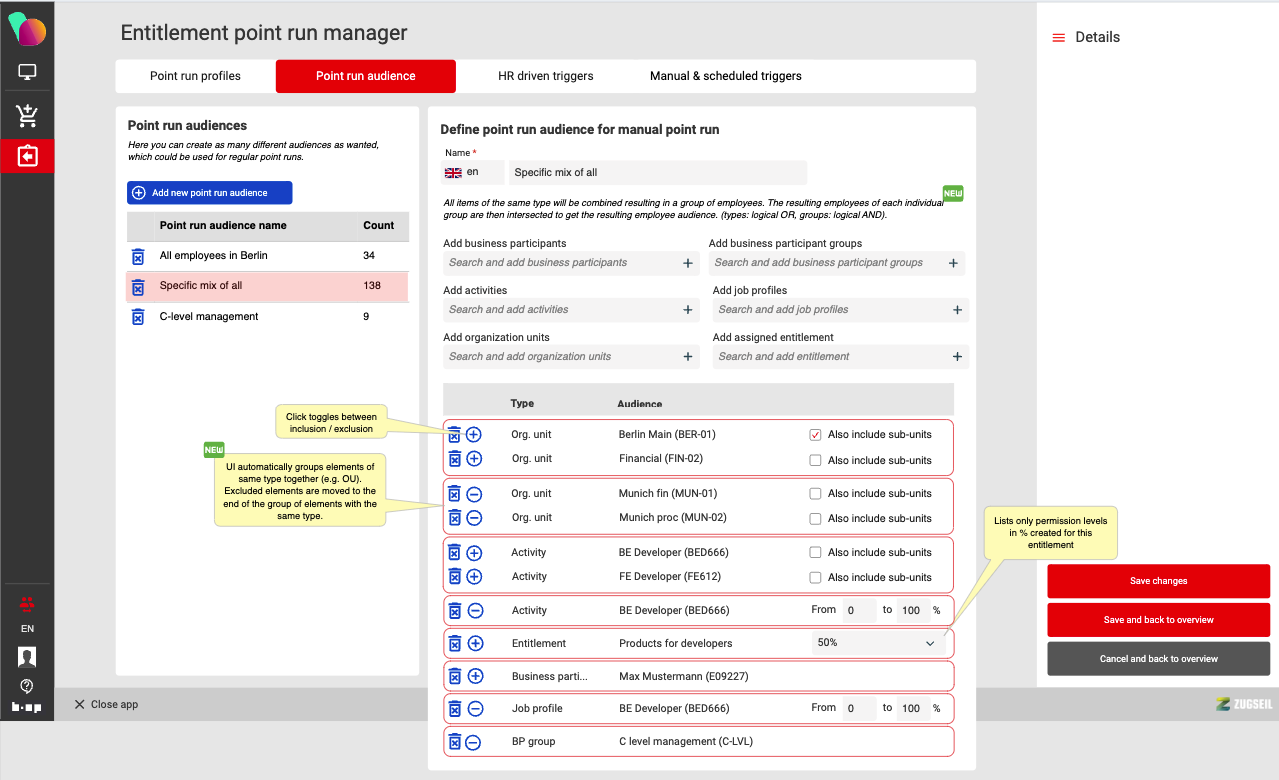The width and height of the screenshot is (1279, 780).
Task: Click the Save changes button
Action: (1158, 581)
